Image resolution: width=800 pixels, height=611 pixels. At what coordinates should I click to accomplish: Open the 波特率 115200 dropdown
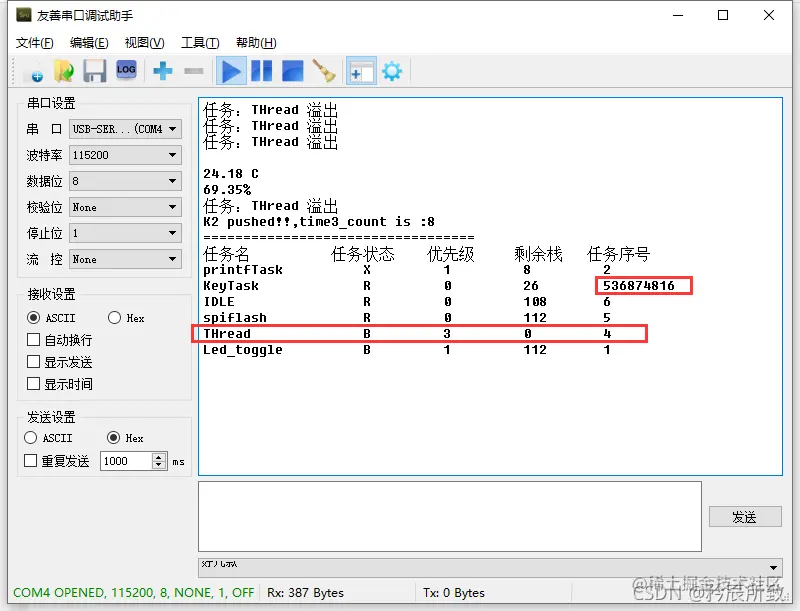pos(125,155)
